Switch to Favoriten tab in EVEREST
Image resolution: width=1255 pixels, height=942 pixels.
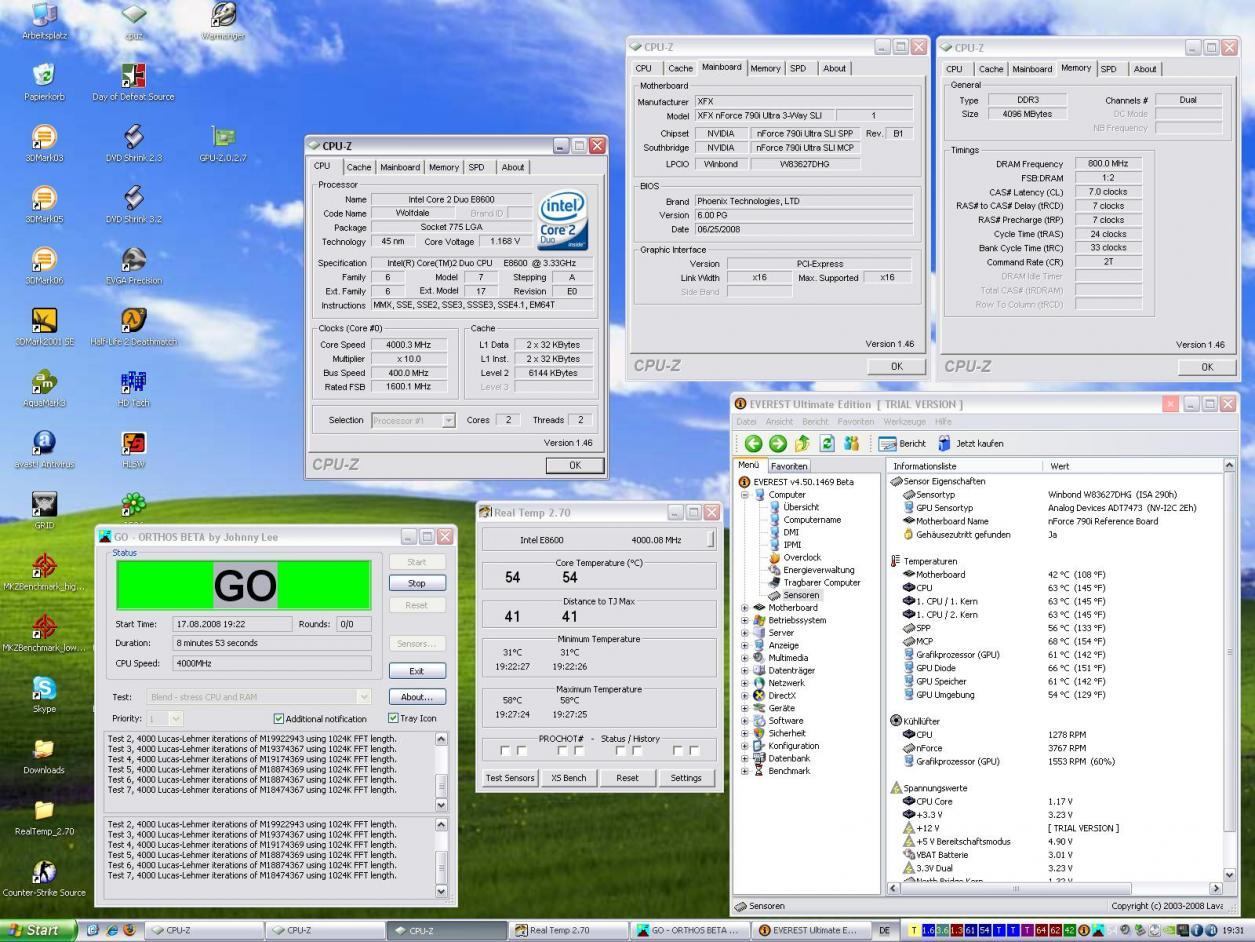coord(789,466)
